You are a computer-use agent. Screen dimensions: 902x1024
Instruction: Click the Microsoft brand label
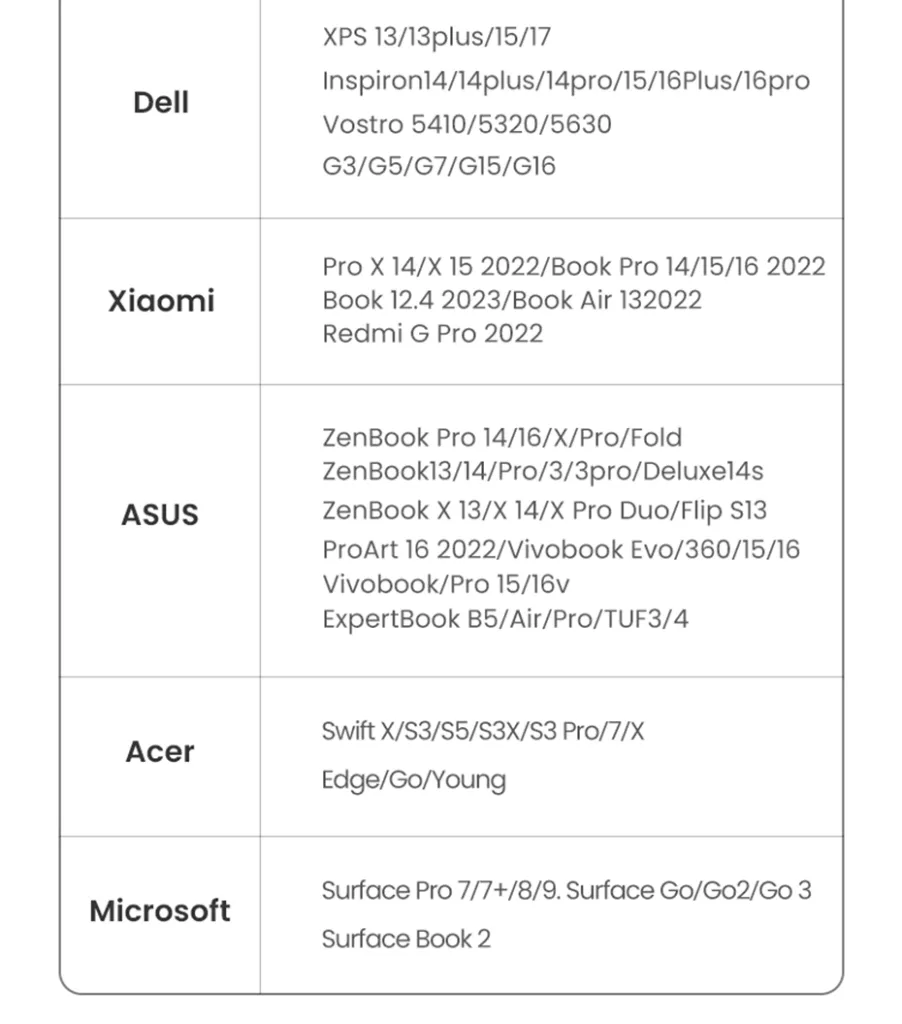coord(160,910)
